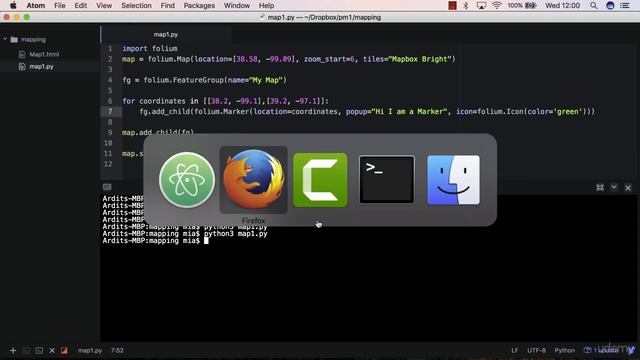The width and height of the screenshot is (640, 360).
Task: Add a new terminal with the plus icon
Action: pyautogui.click(x=13, y=350)
